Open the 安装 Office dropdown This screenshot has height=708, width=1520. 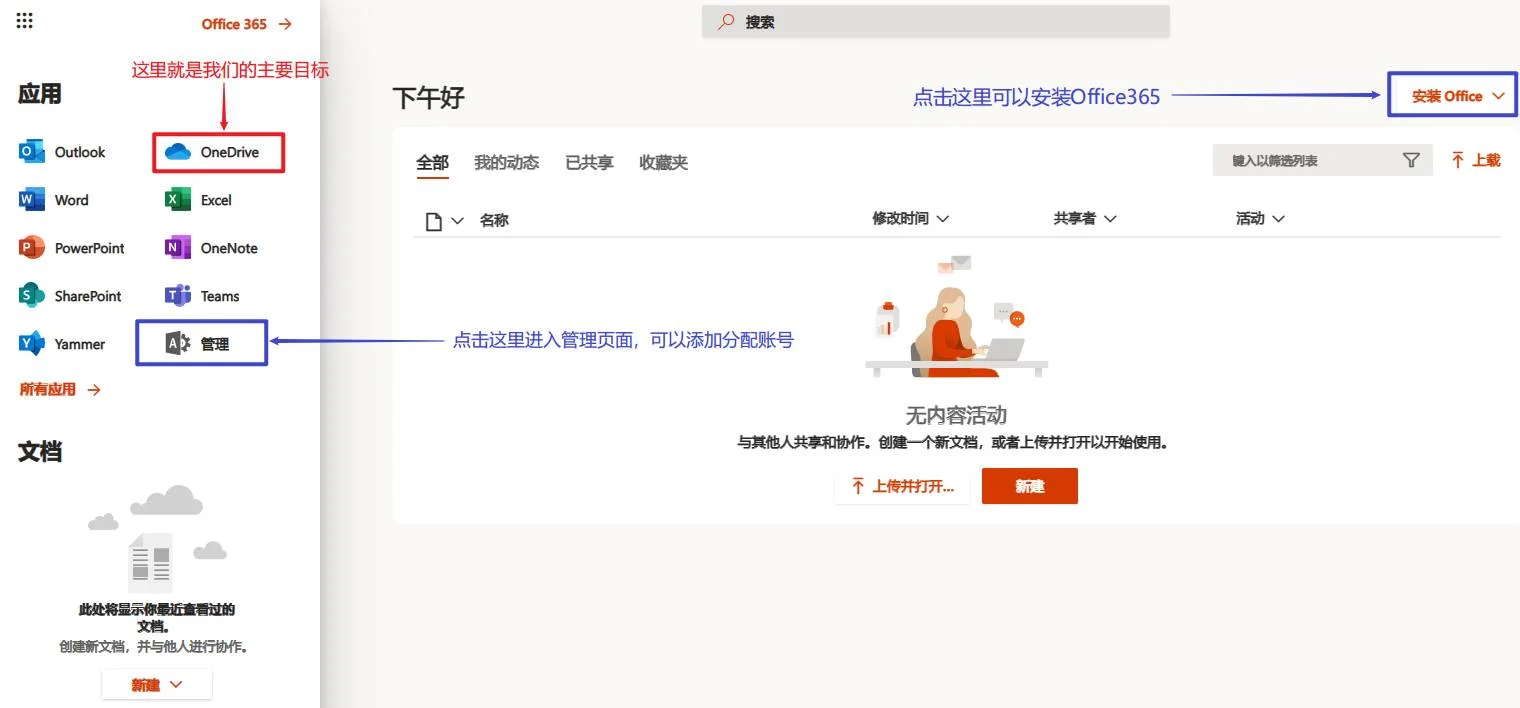pyautogui.click(x=1452, y=96)
